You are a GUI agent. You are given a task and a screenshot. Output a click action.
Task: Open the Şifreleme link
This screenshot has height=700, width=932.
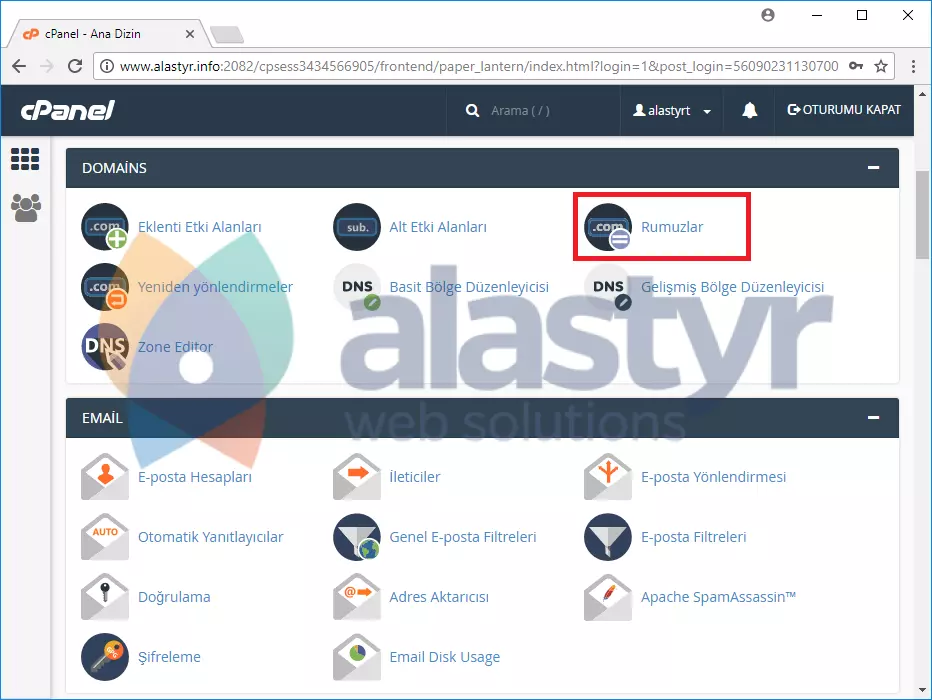169,657
